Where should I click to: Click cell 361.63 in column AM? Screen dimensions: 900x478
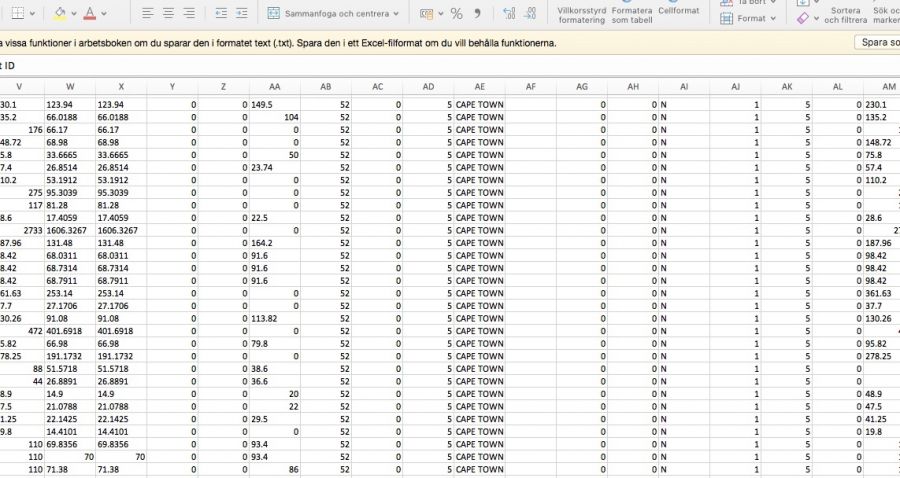(882, 293)
